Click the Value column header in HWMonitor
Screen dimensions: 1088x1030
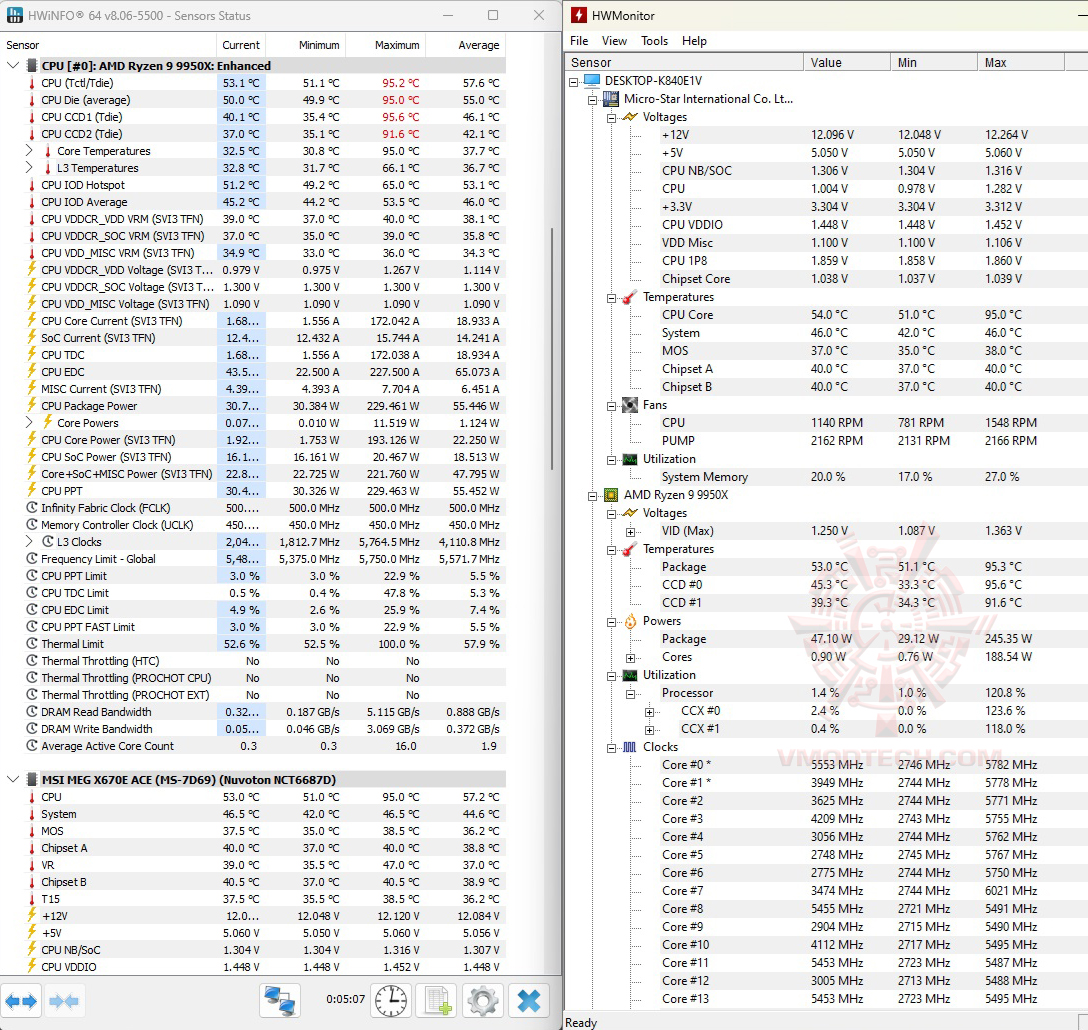847,62
